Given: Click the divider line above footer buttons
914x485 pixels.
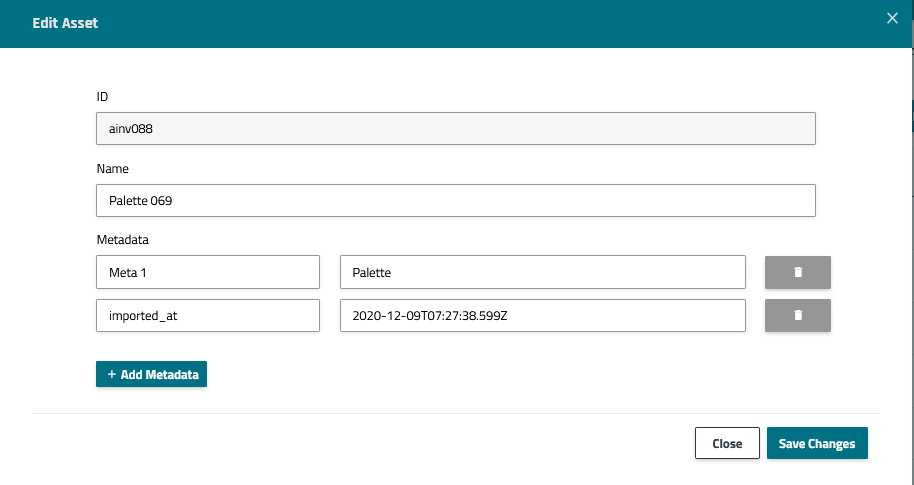Looking at the screenshot, I should [x=456, y=413].
